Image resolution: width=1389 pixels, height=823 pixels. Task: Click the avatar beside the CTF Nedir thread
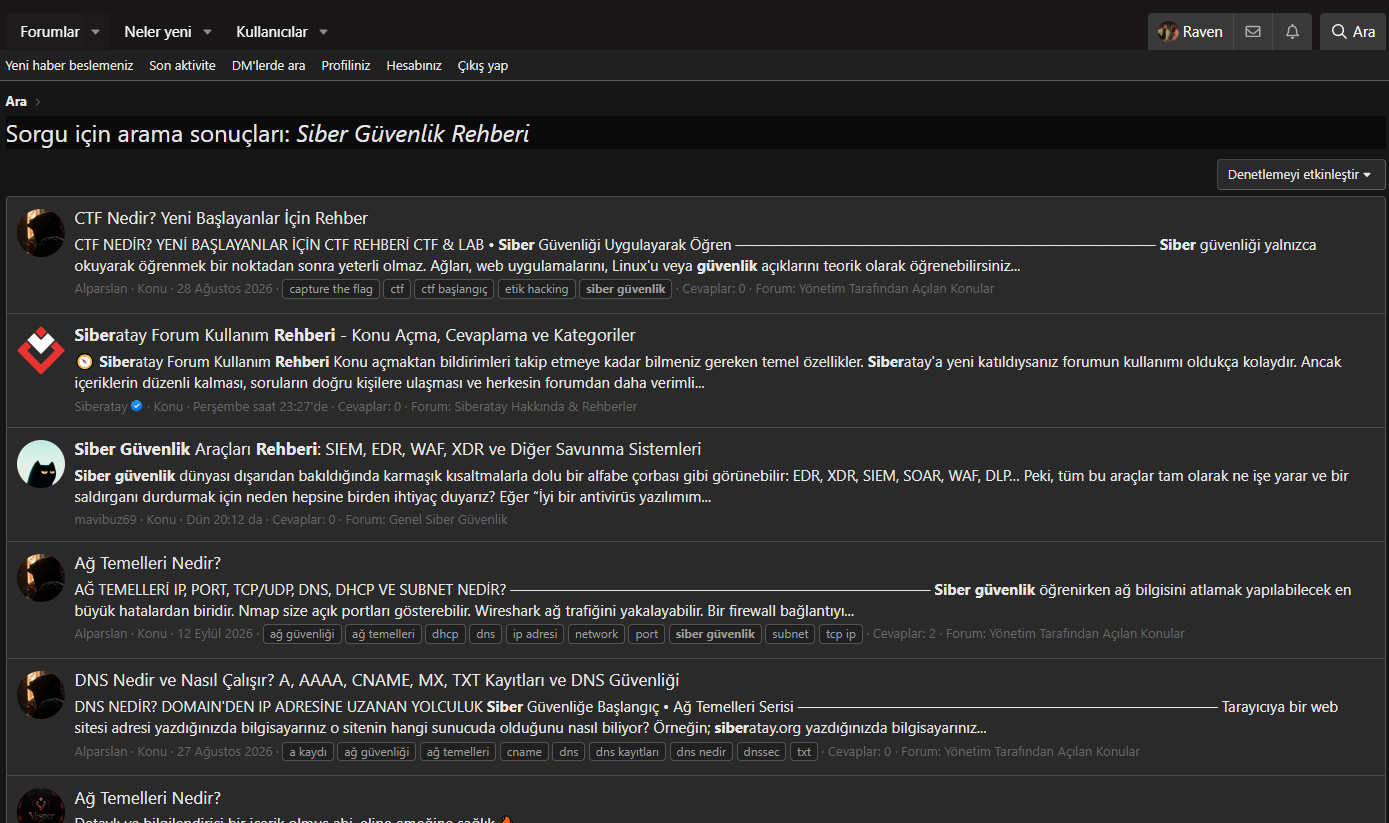(41, 233)
